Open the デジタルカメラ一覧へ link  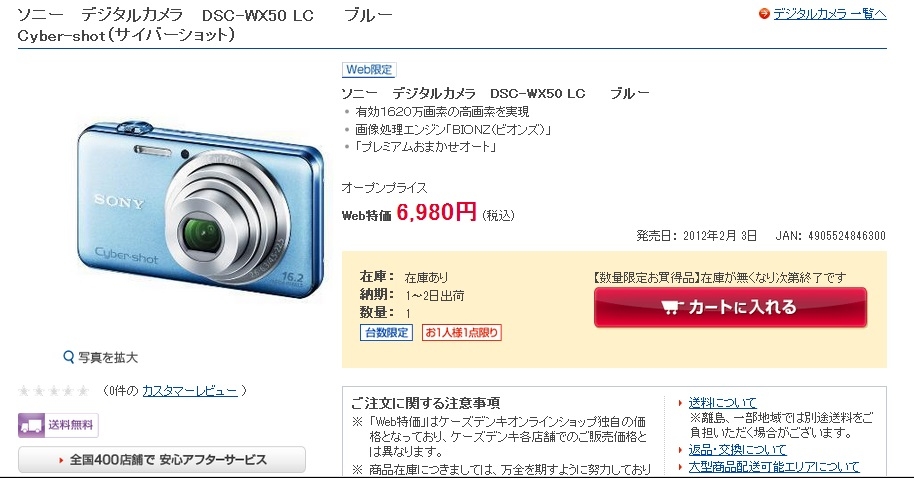[x=829, y=13]
